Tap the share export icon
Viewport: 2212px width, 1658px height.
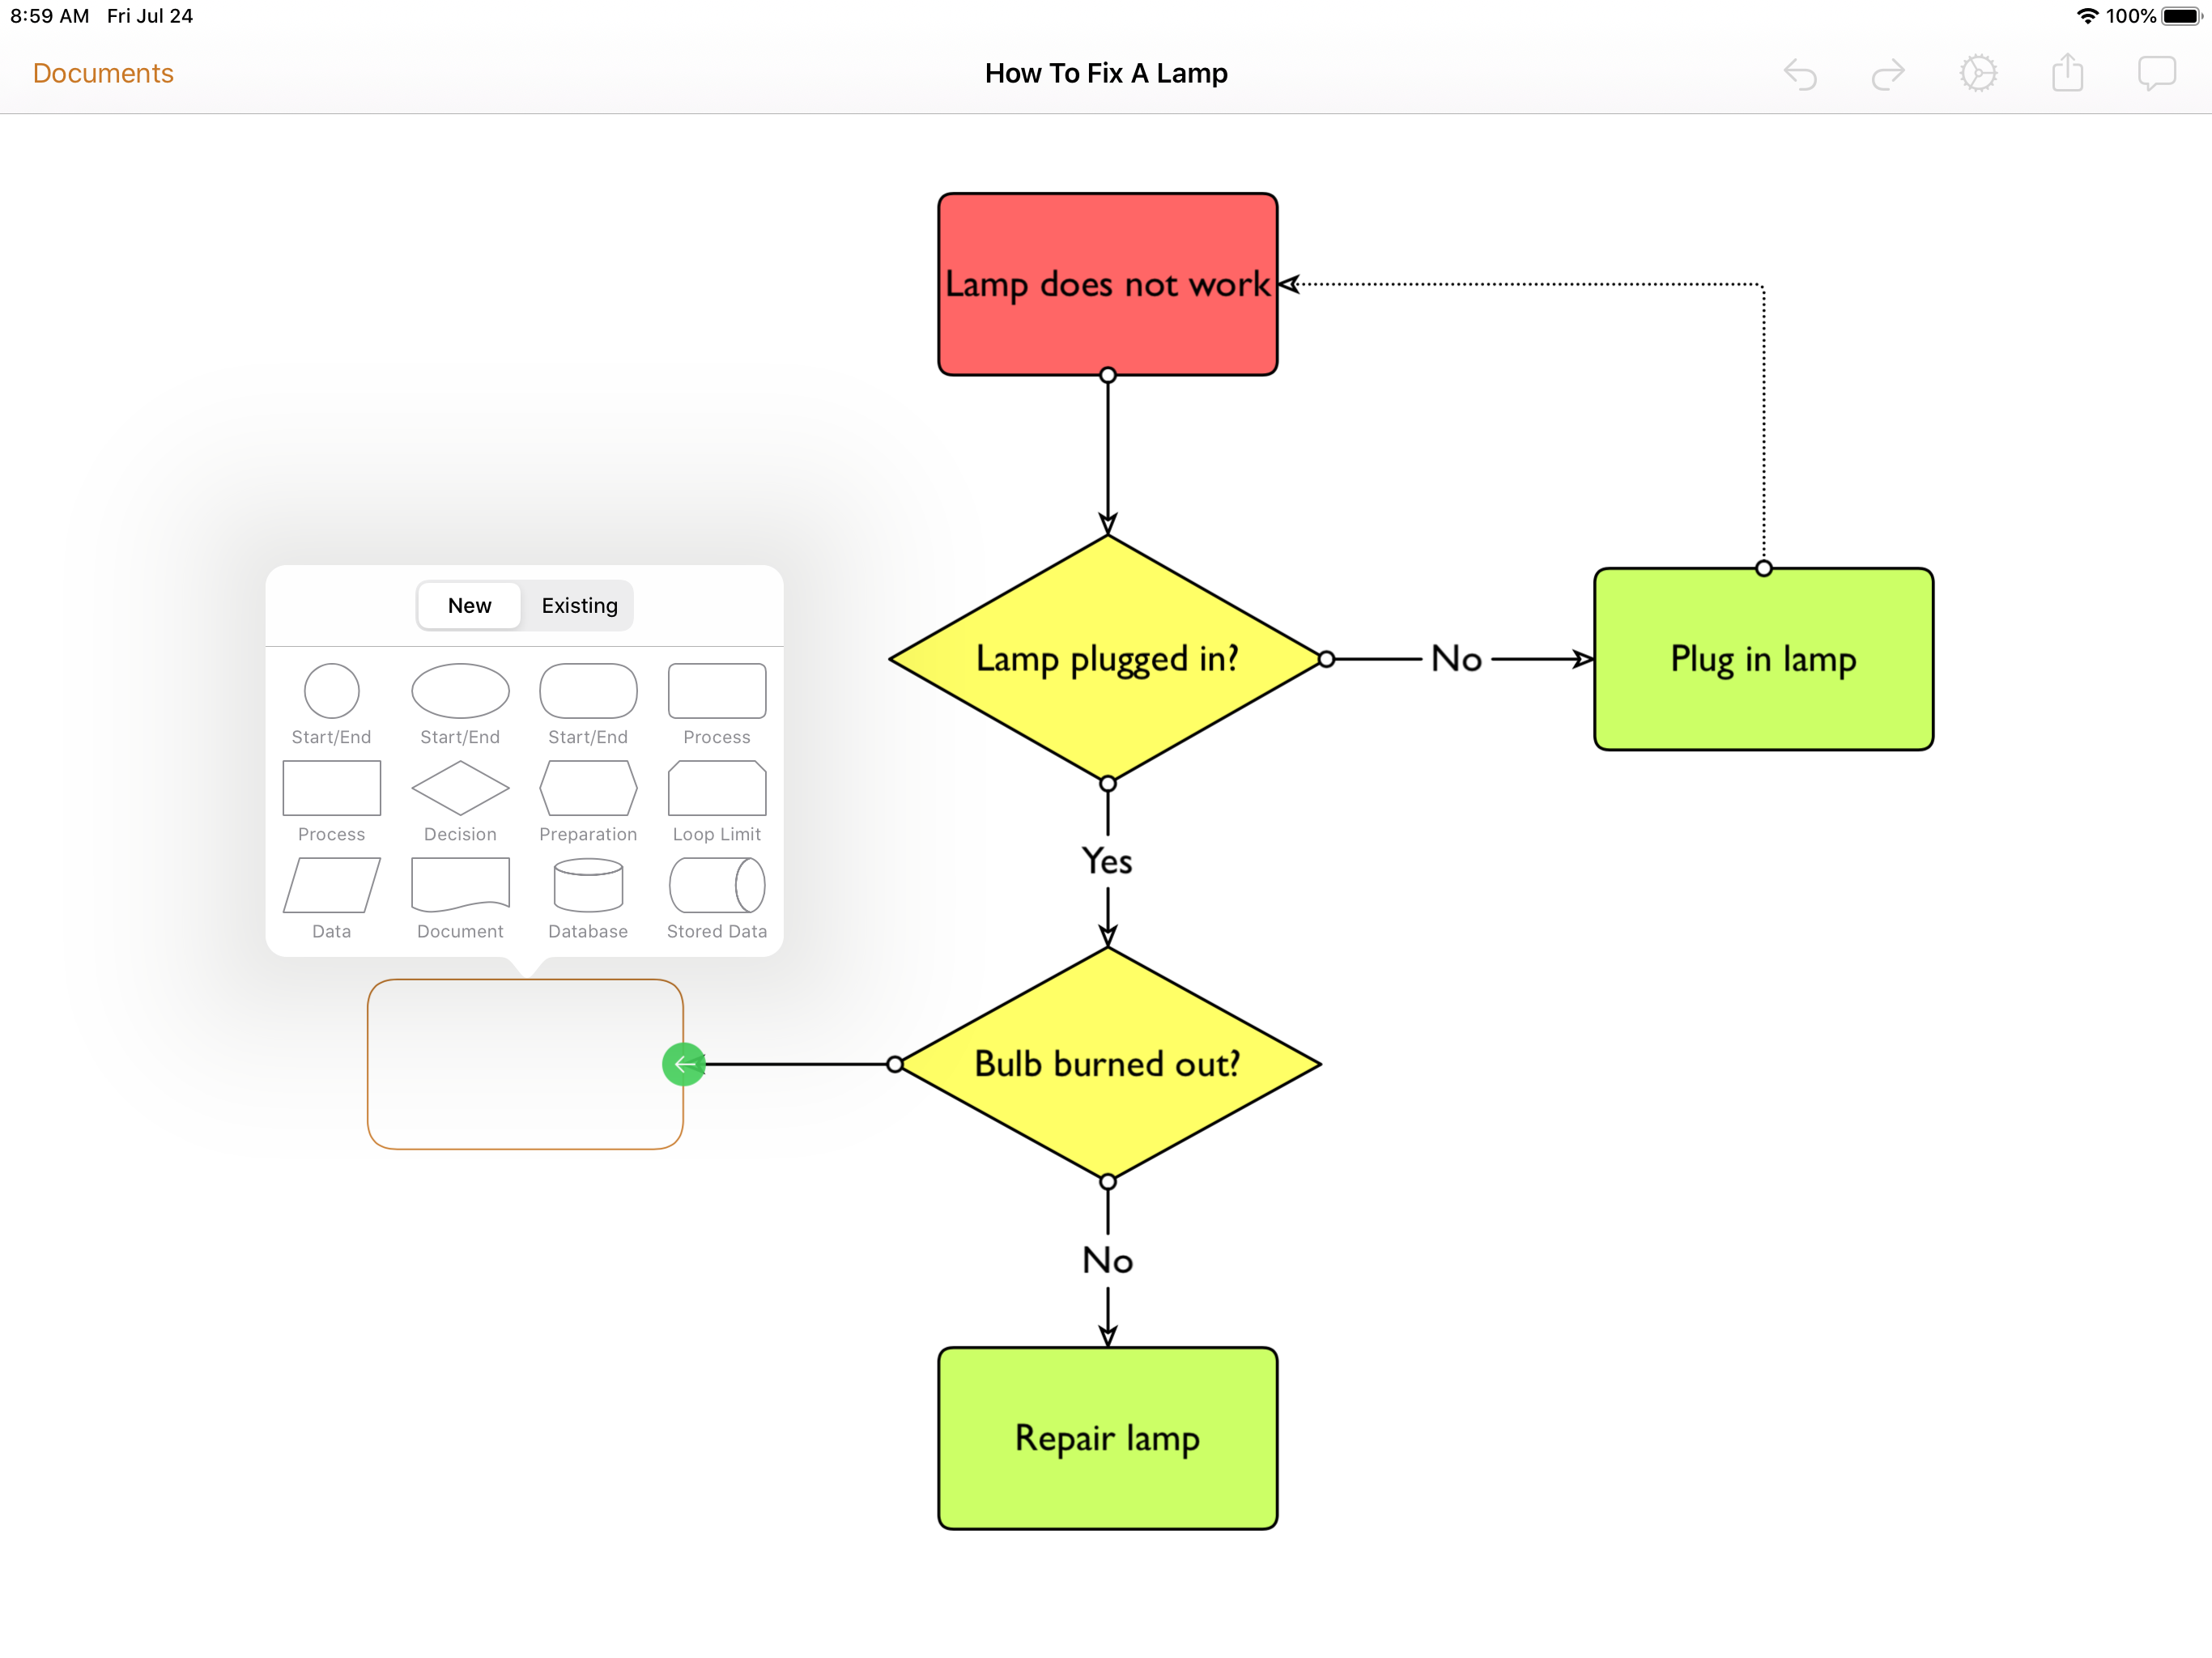[x=2067, y=74]
